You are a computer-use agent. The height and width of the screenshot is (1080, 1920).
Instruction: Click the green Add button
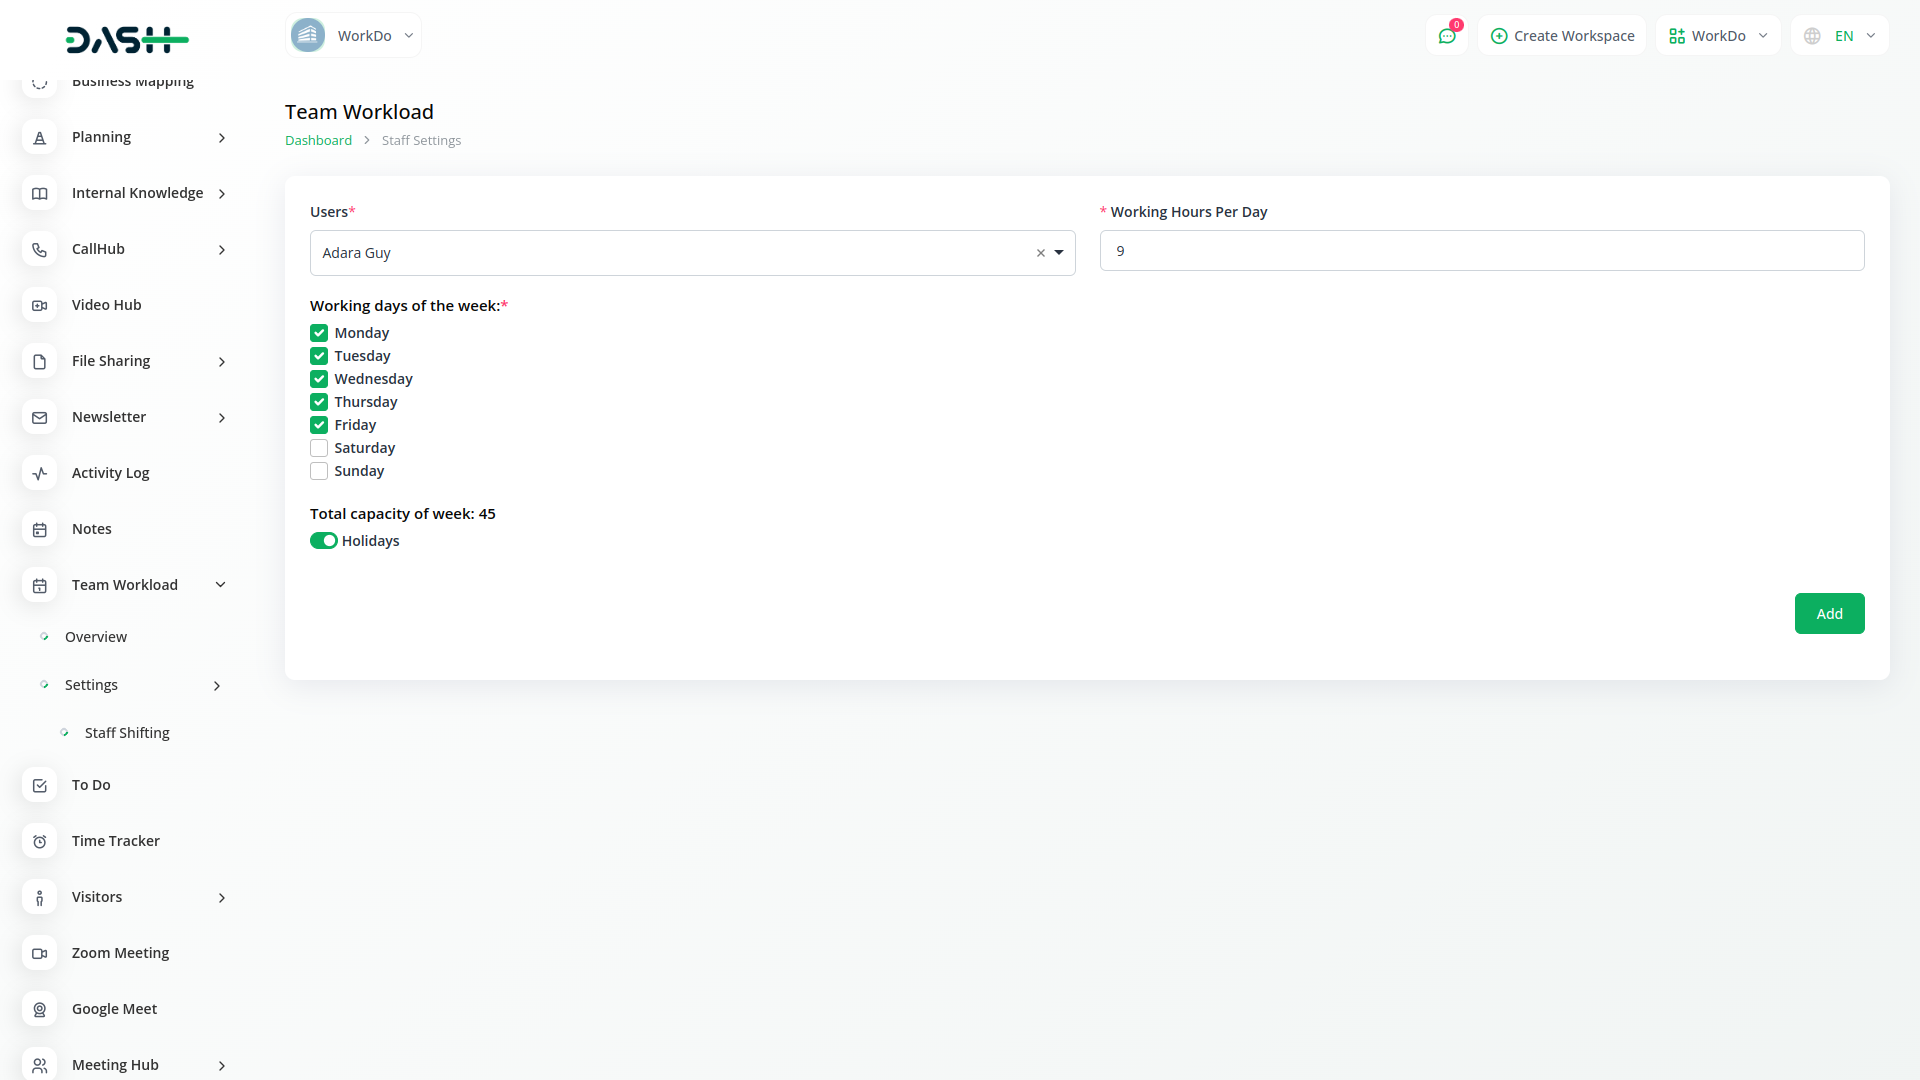[1828, 613]
